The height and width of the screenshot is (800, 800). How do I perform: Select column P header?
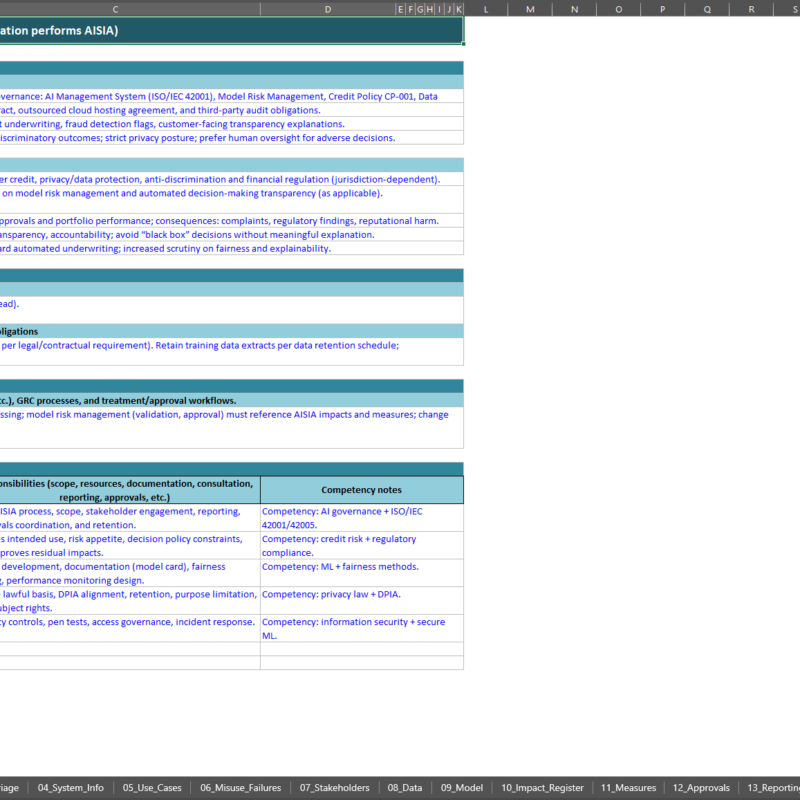coord(662,9)
